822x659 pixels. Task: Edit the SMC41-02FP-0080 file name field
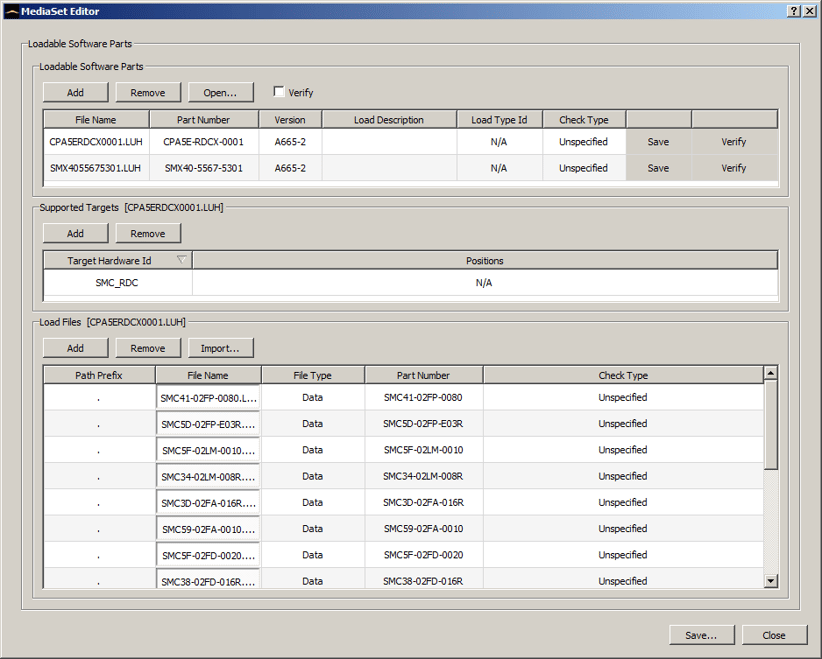[x=207, y=397]
